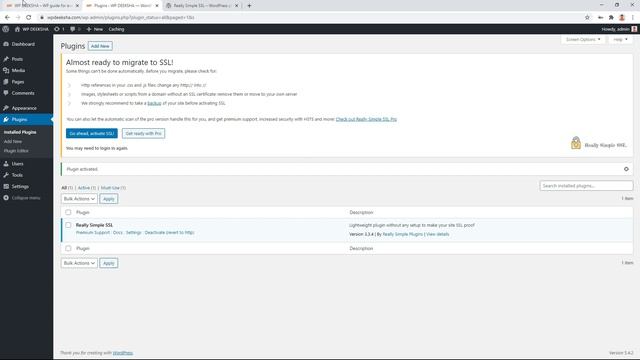
Task: Check the Really Simple SSL plugin checkbox
Action: click(68, 225)
